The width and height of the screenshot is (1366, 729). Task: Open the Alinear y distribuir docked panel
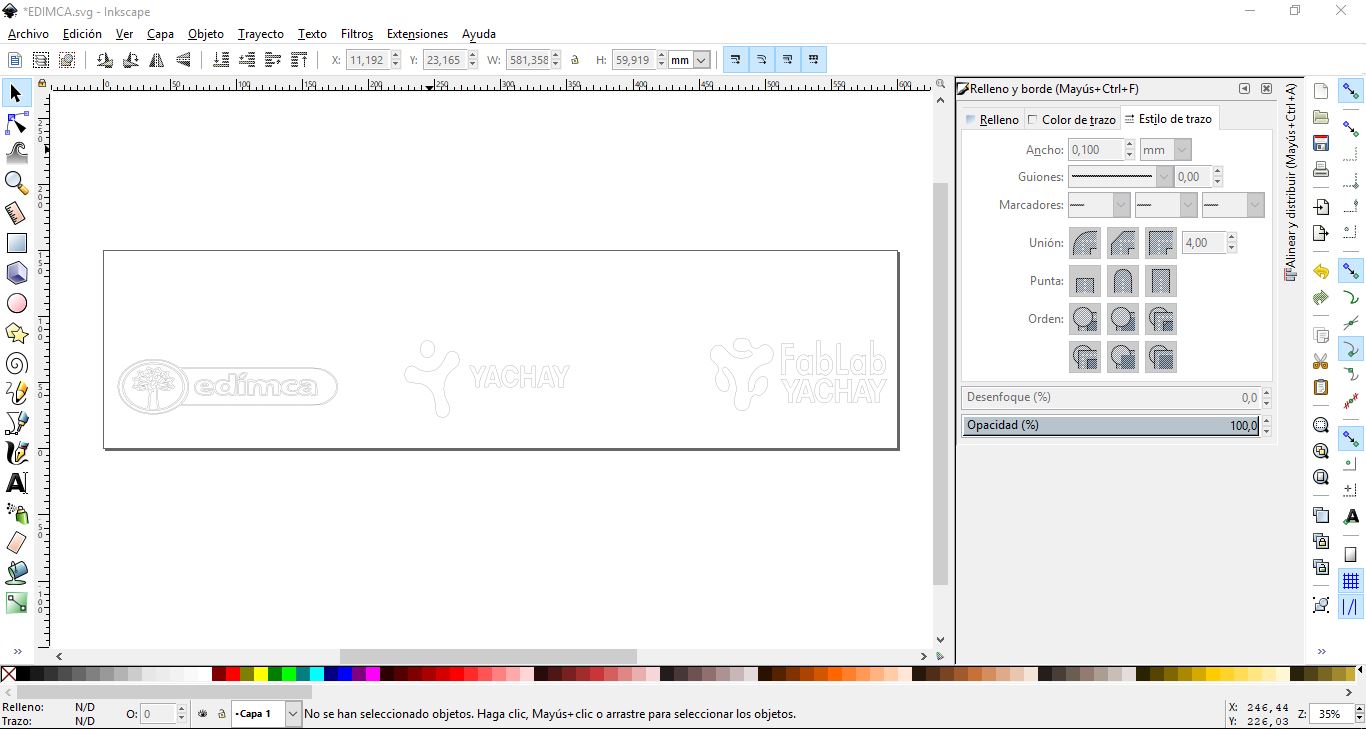(x=1290, y=181)
